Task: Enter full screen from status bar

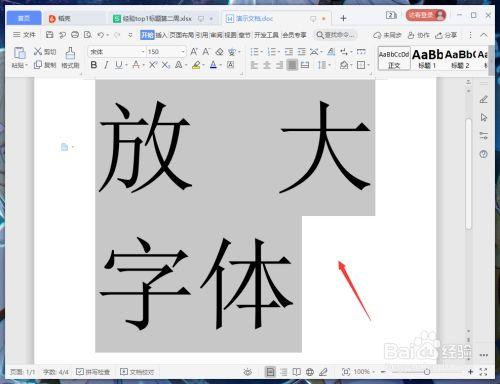Action: [483, 372]
